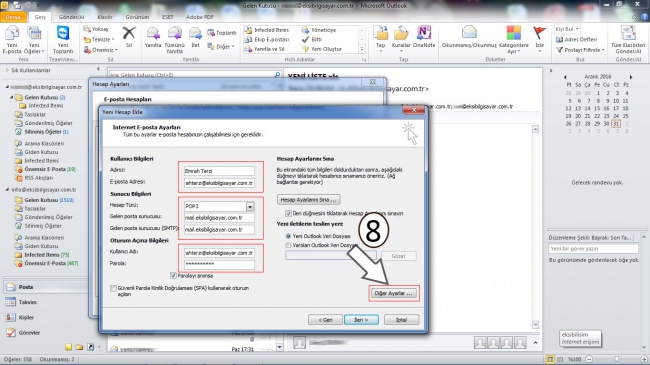Image resolution: width=650 pixels, height=365 pixels.
Task: Toggle Parolayı anımsa checkbox
Action: (173, 276)
